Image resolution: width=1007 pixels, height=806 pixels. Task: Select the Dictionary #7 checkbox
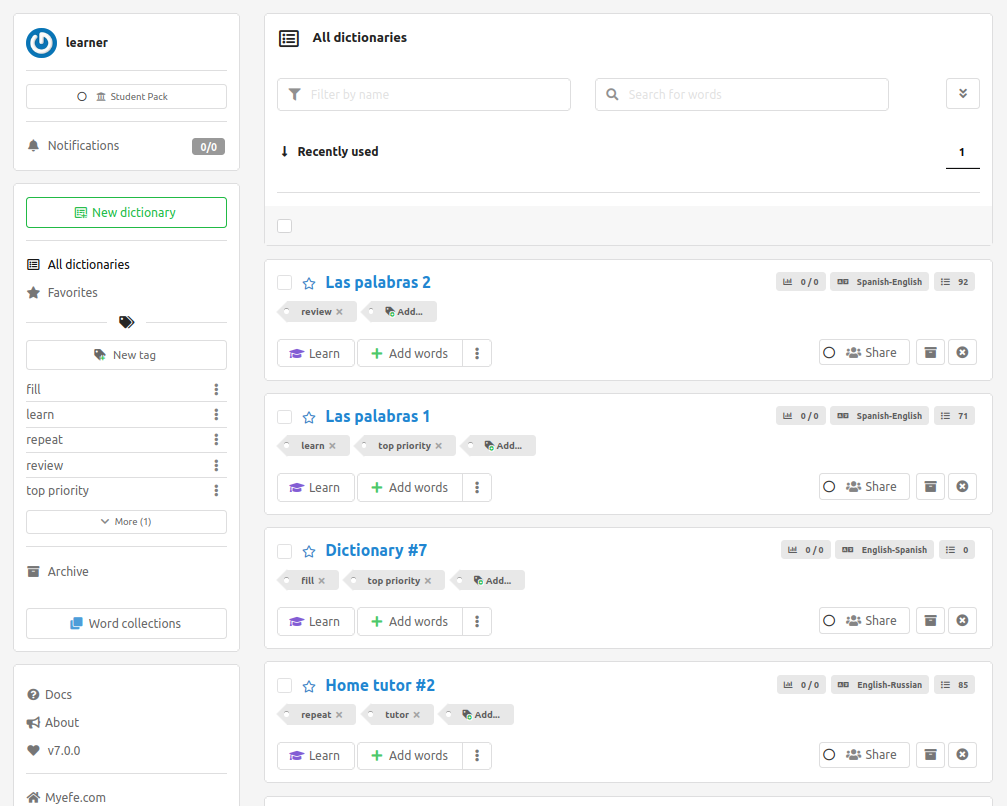pos(285,551)
